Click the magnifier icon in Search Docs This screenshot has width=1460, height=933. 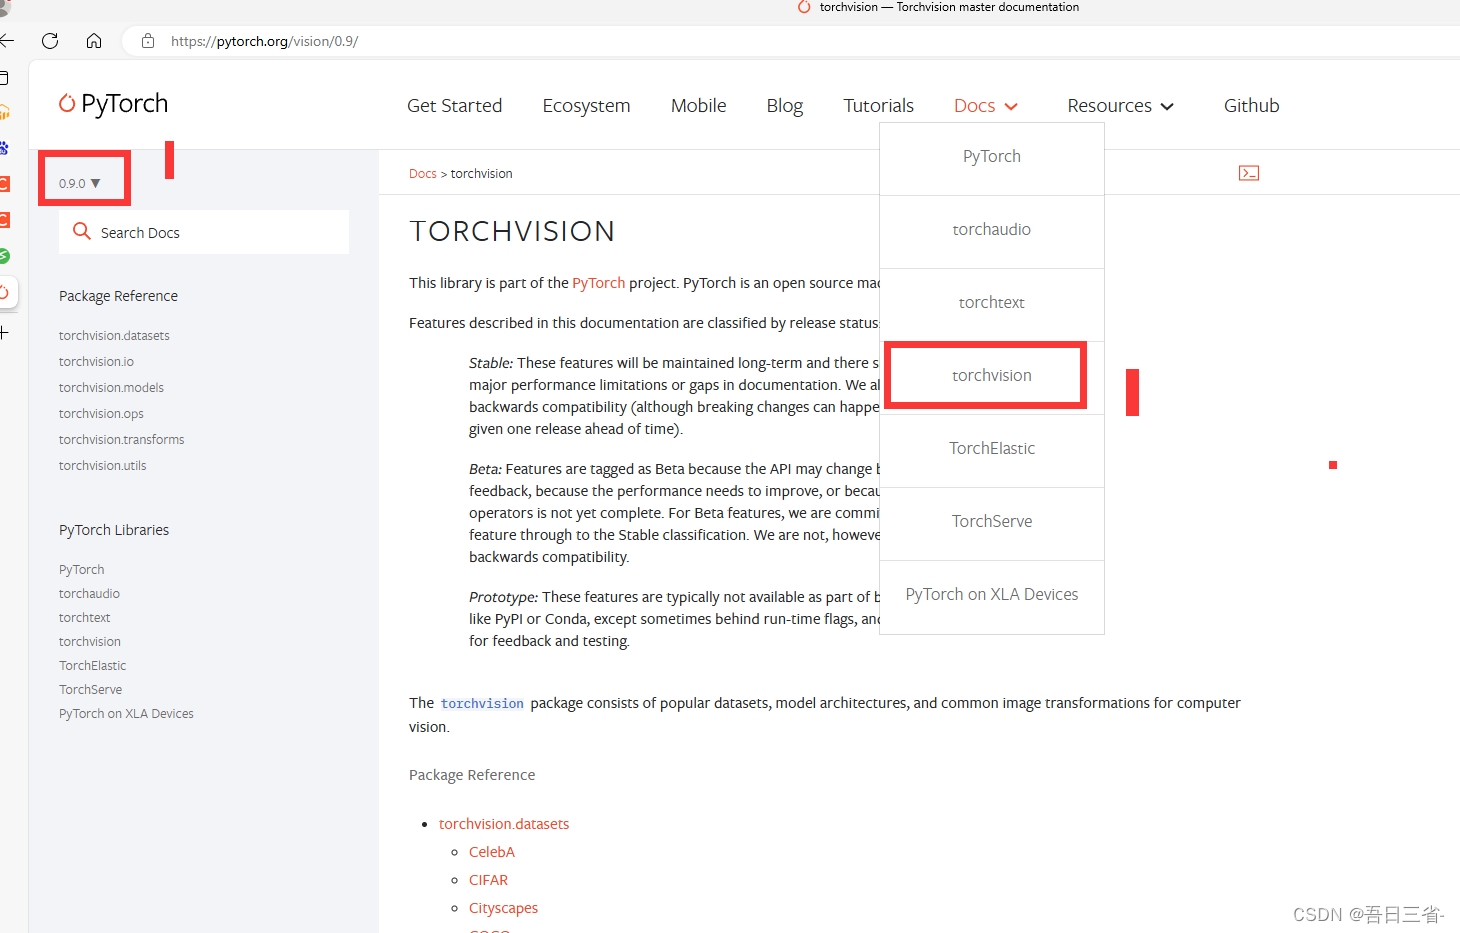coord(82,232)
